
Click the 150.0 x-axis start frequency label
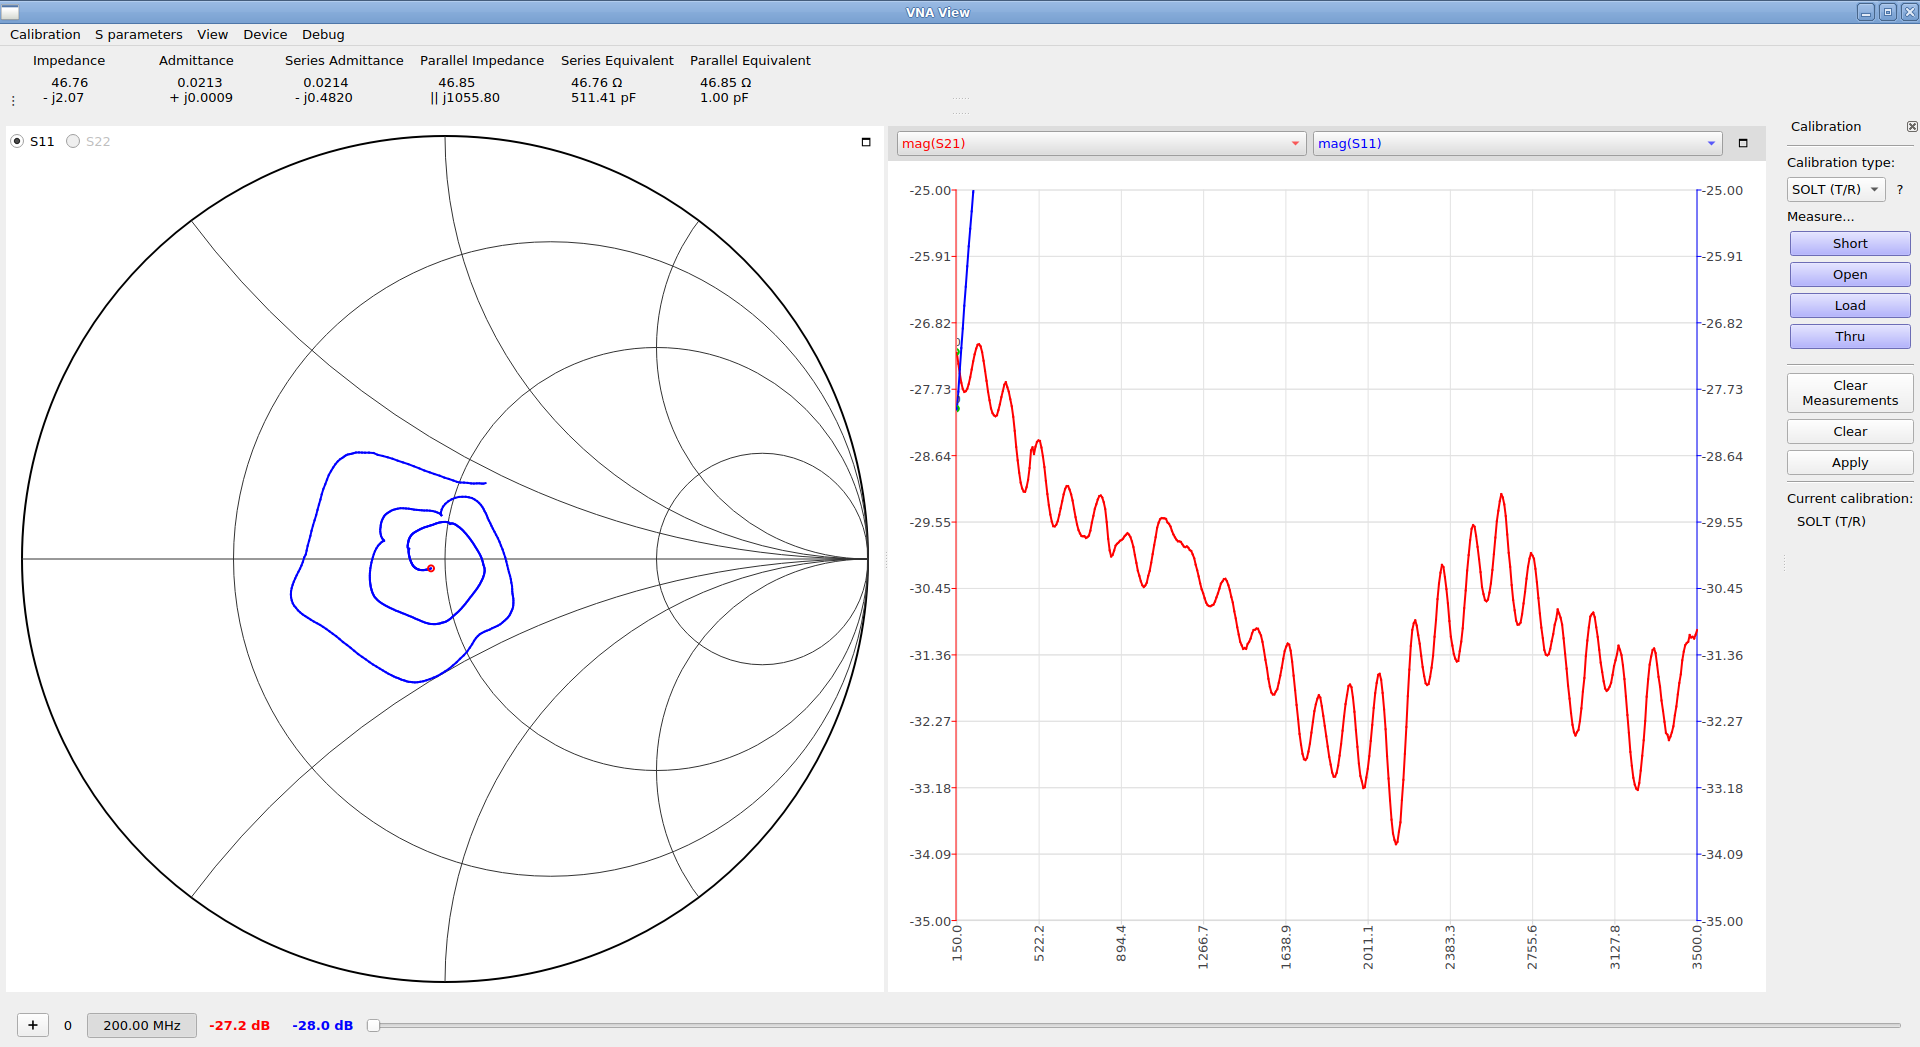click(x=957, y=944)
